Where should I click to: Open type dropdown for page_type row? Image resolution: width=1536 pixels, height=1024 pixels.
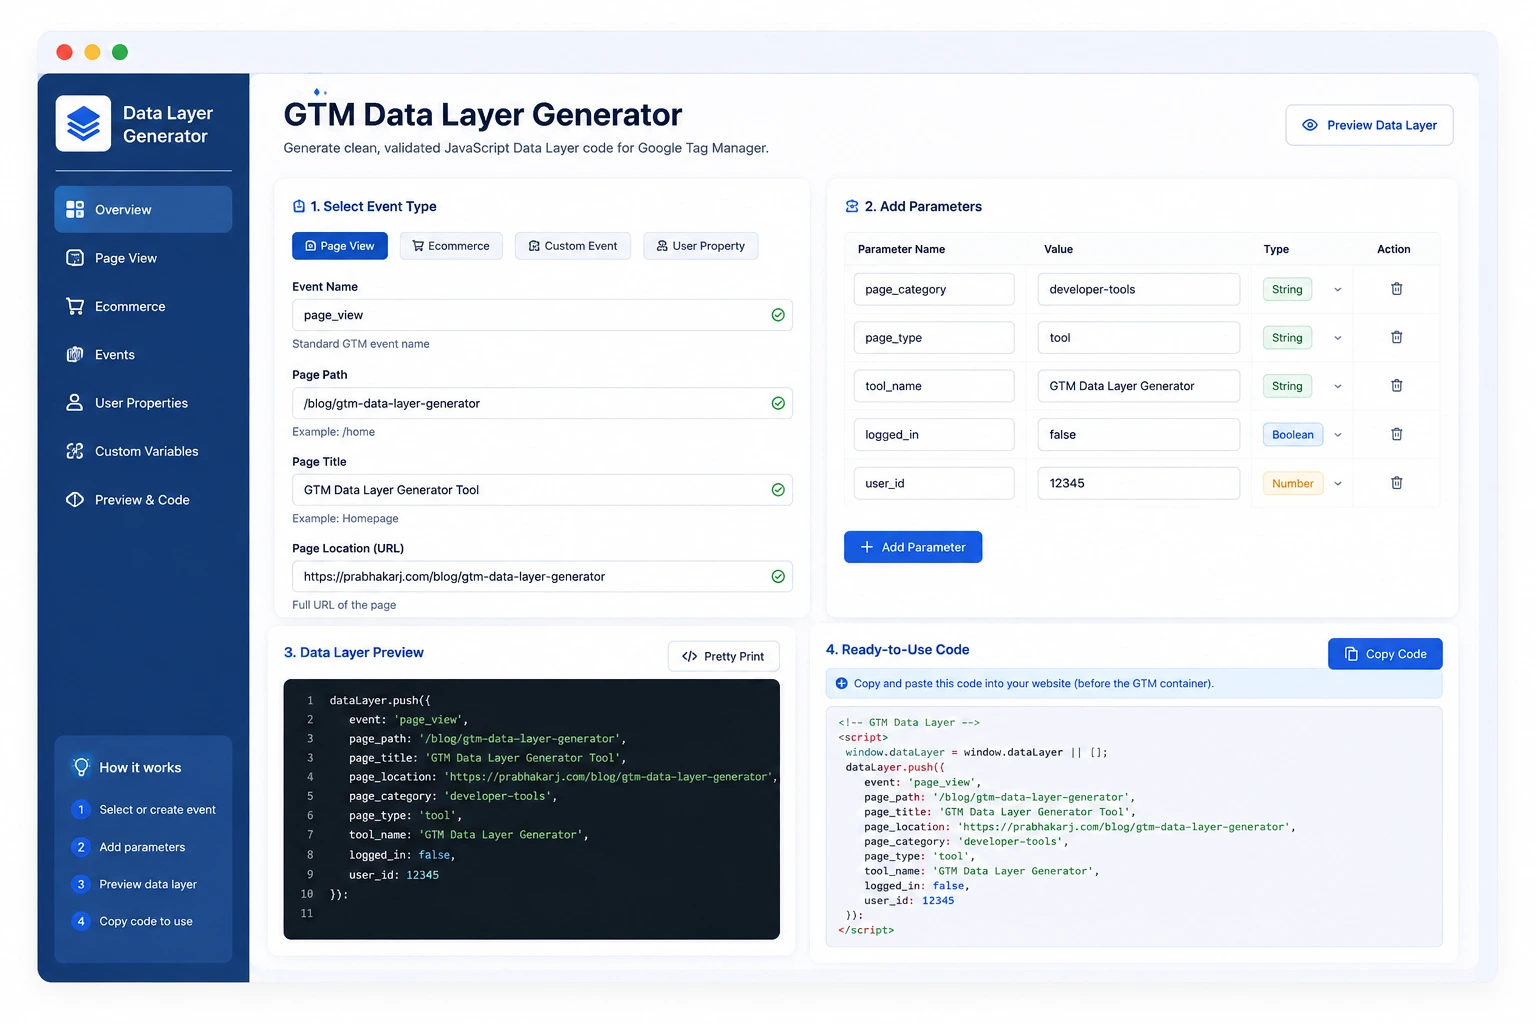[x=1337, y=338]
